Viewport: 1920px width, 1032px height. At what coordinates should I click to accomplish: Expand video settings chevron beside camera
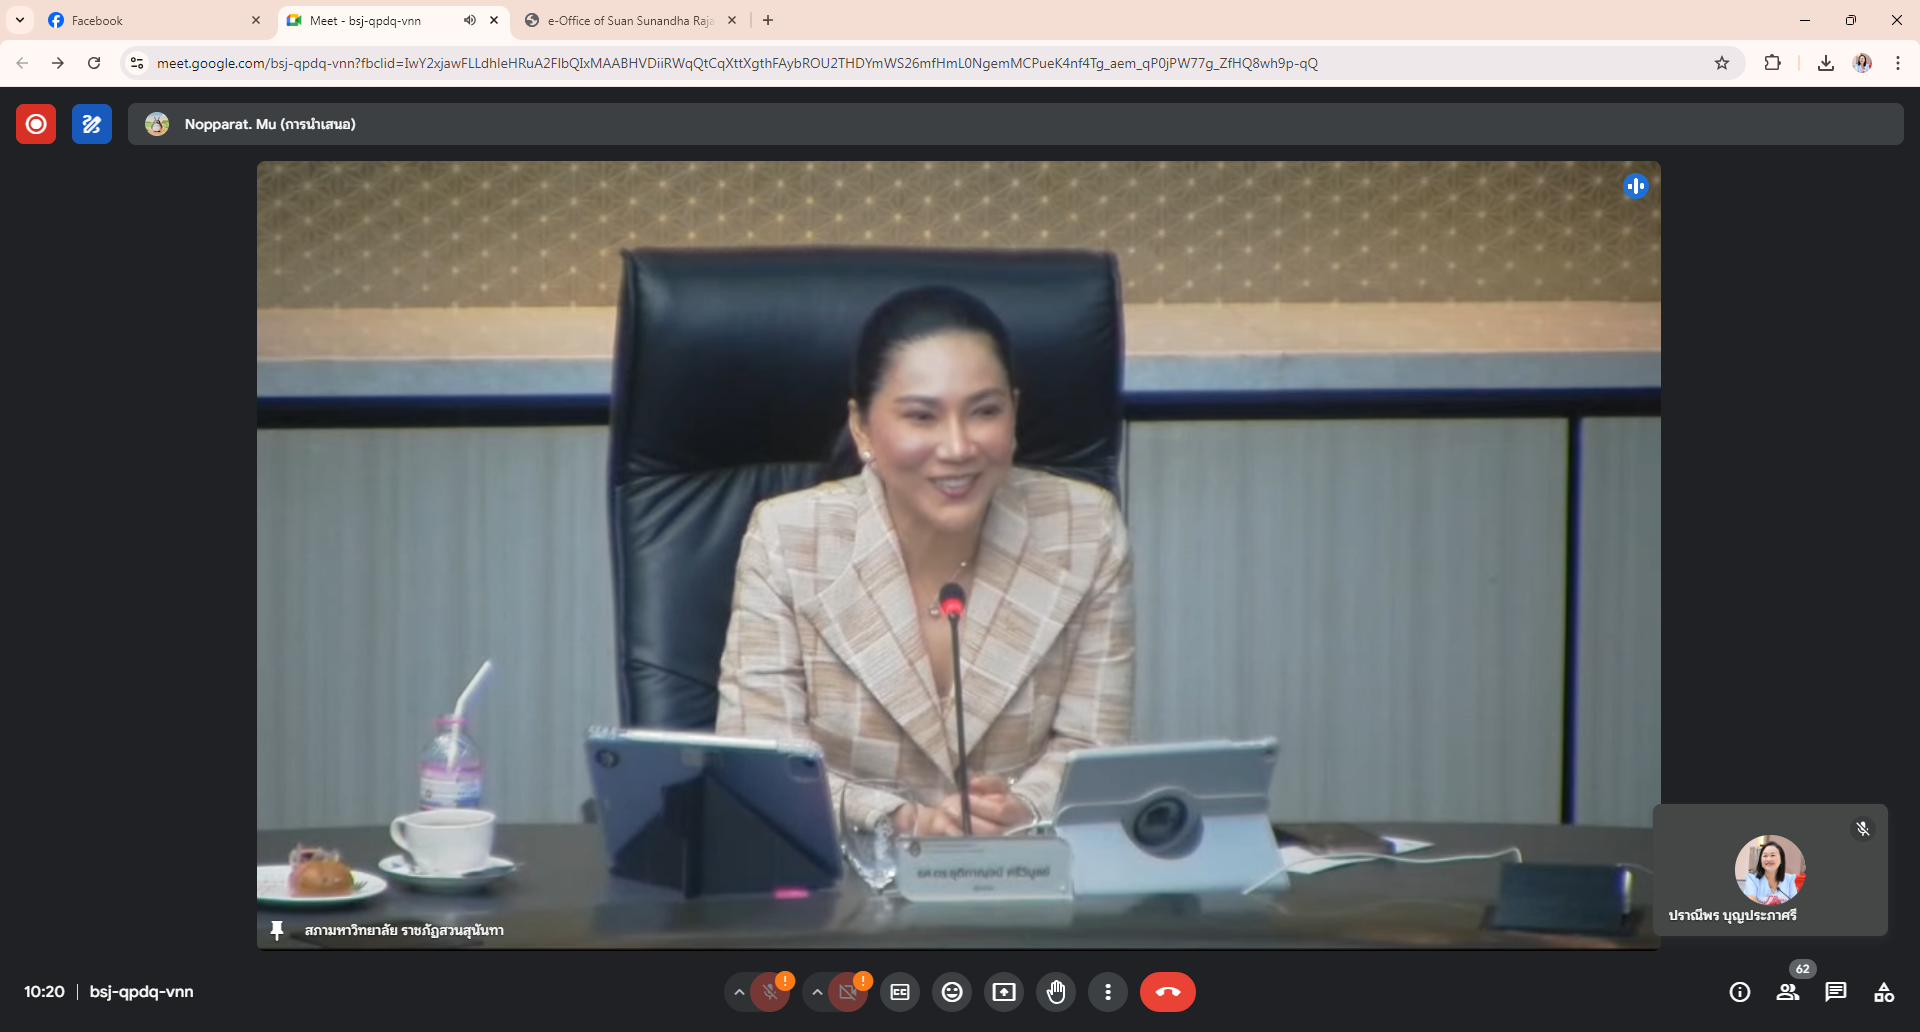[x=817, y=992]
